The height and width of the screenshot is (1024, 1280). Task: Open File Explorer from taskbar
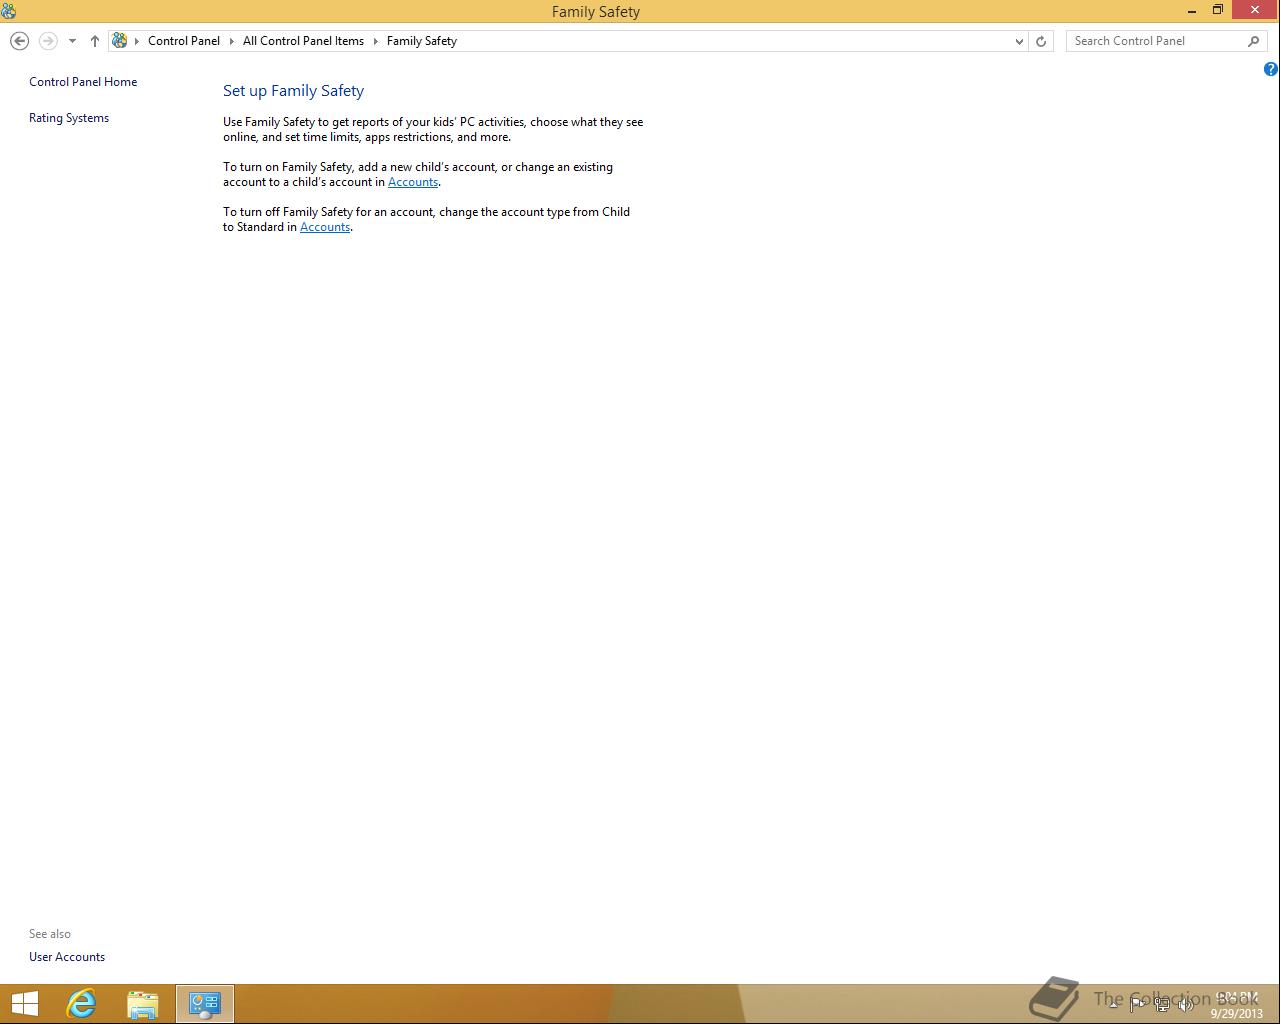click(x=143, y=1004)
